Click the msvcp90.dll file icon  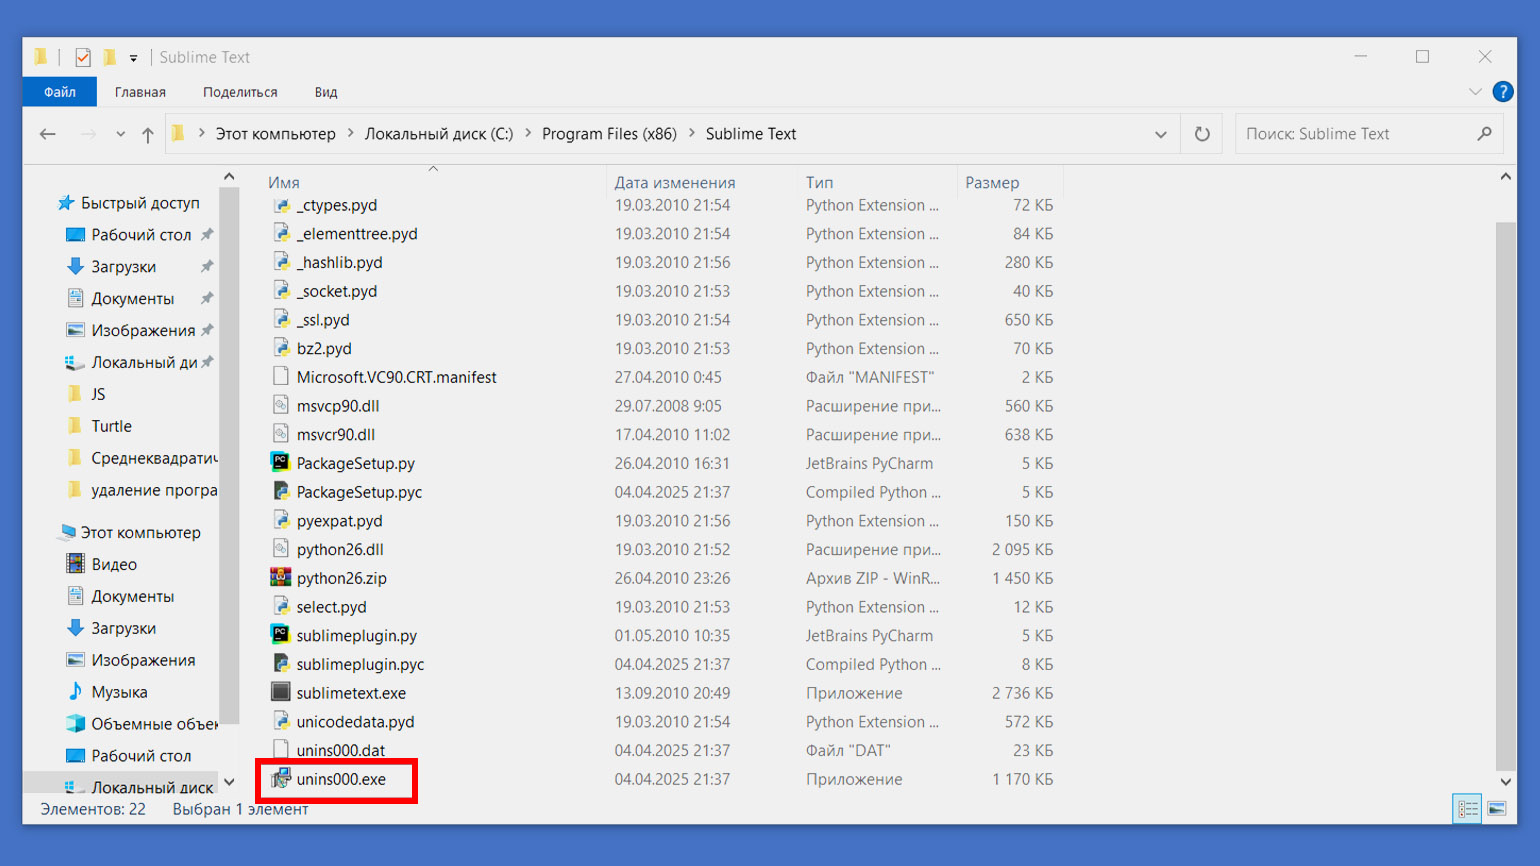[x=281, y=406]
